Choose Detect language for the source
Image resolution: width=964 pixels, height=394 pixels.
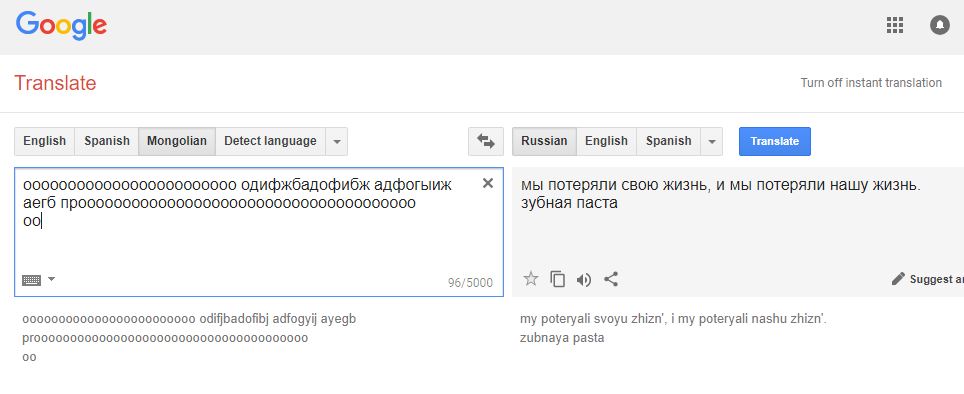tap(271, 141)
